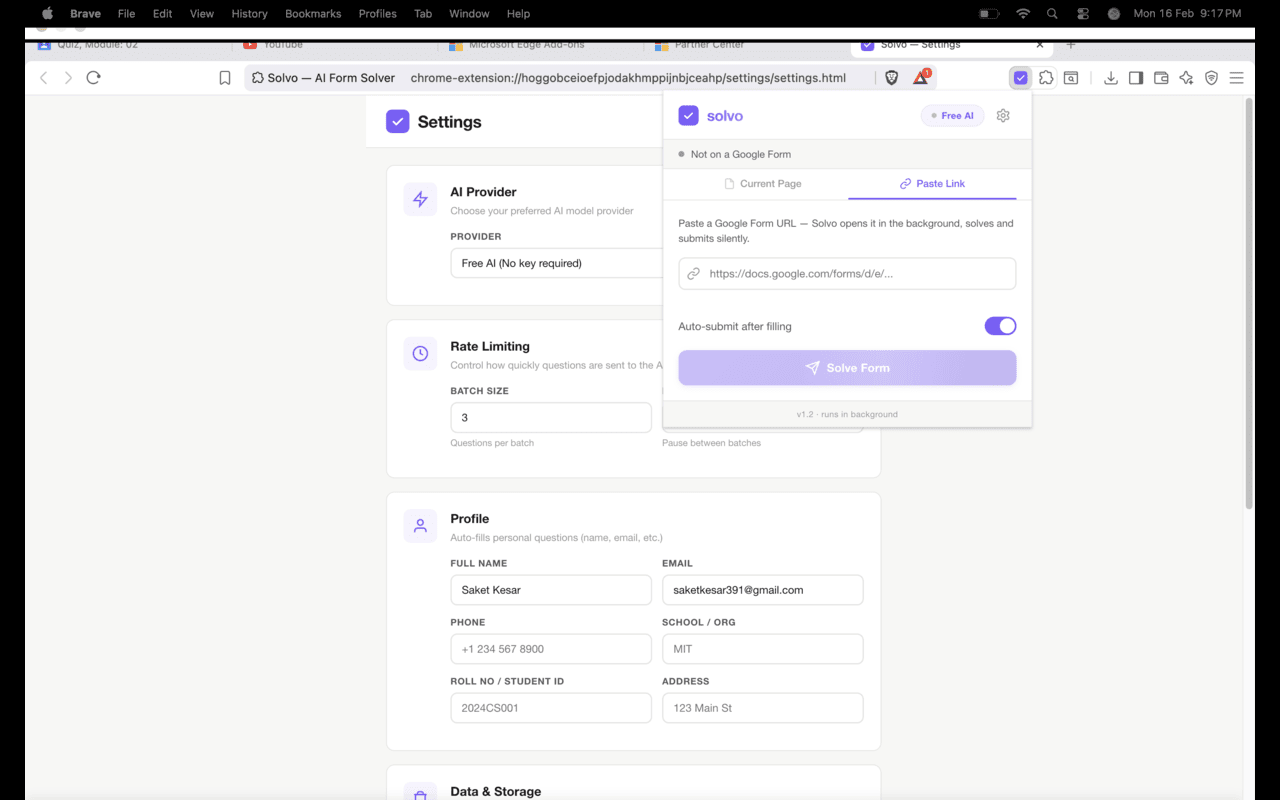Click the Free AI badge in popup
The image size is (1280, 800).
pyautogui.click(x=952, y=116)
